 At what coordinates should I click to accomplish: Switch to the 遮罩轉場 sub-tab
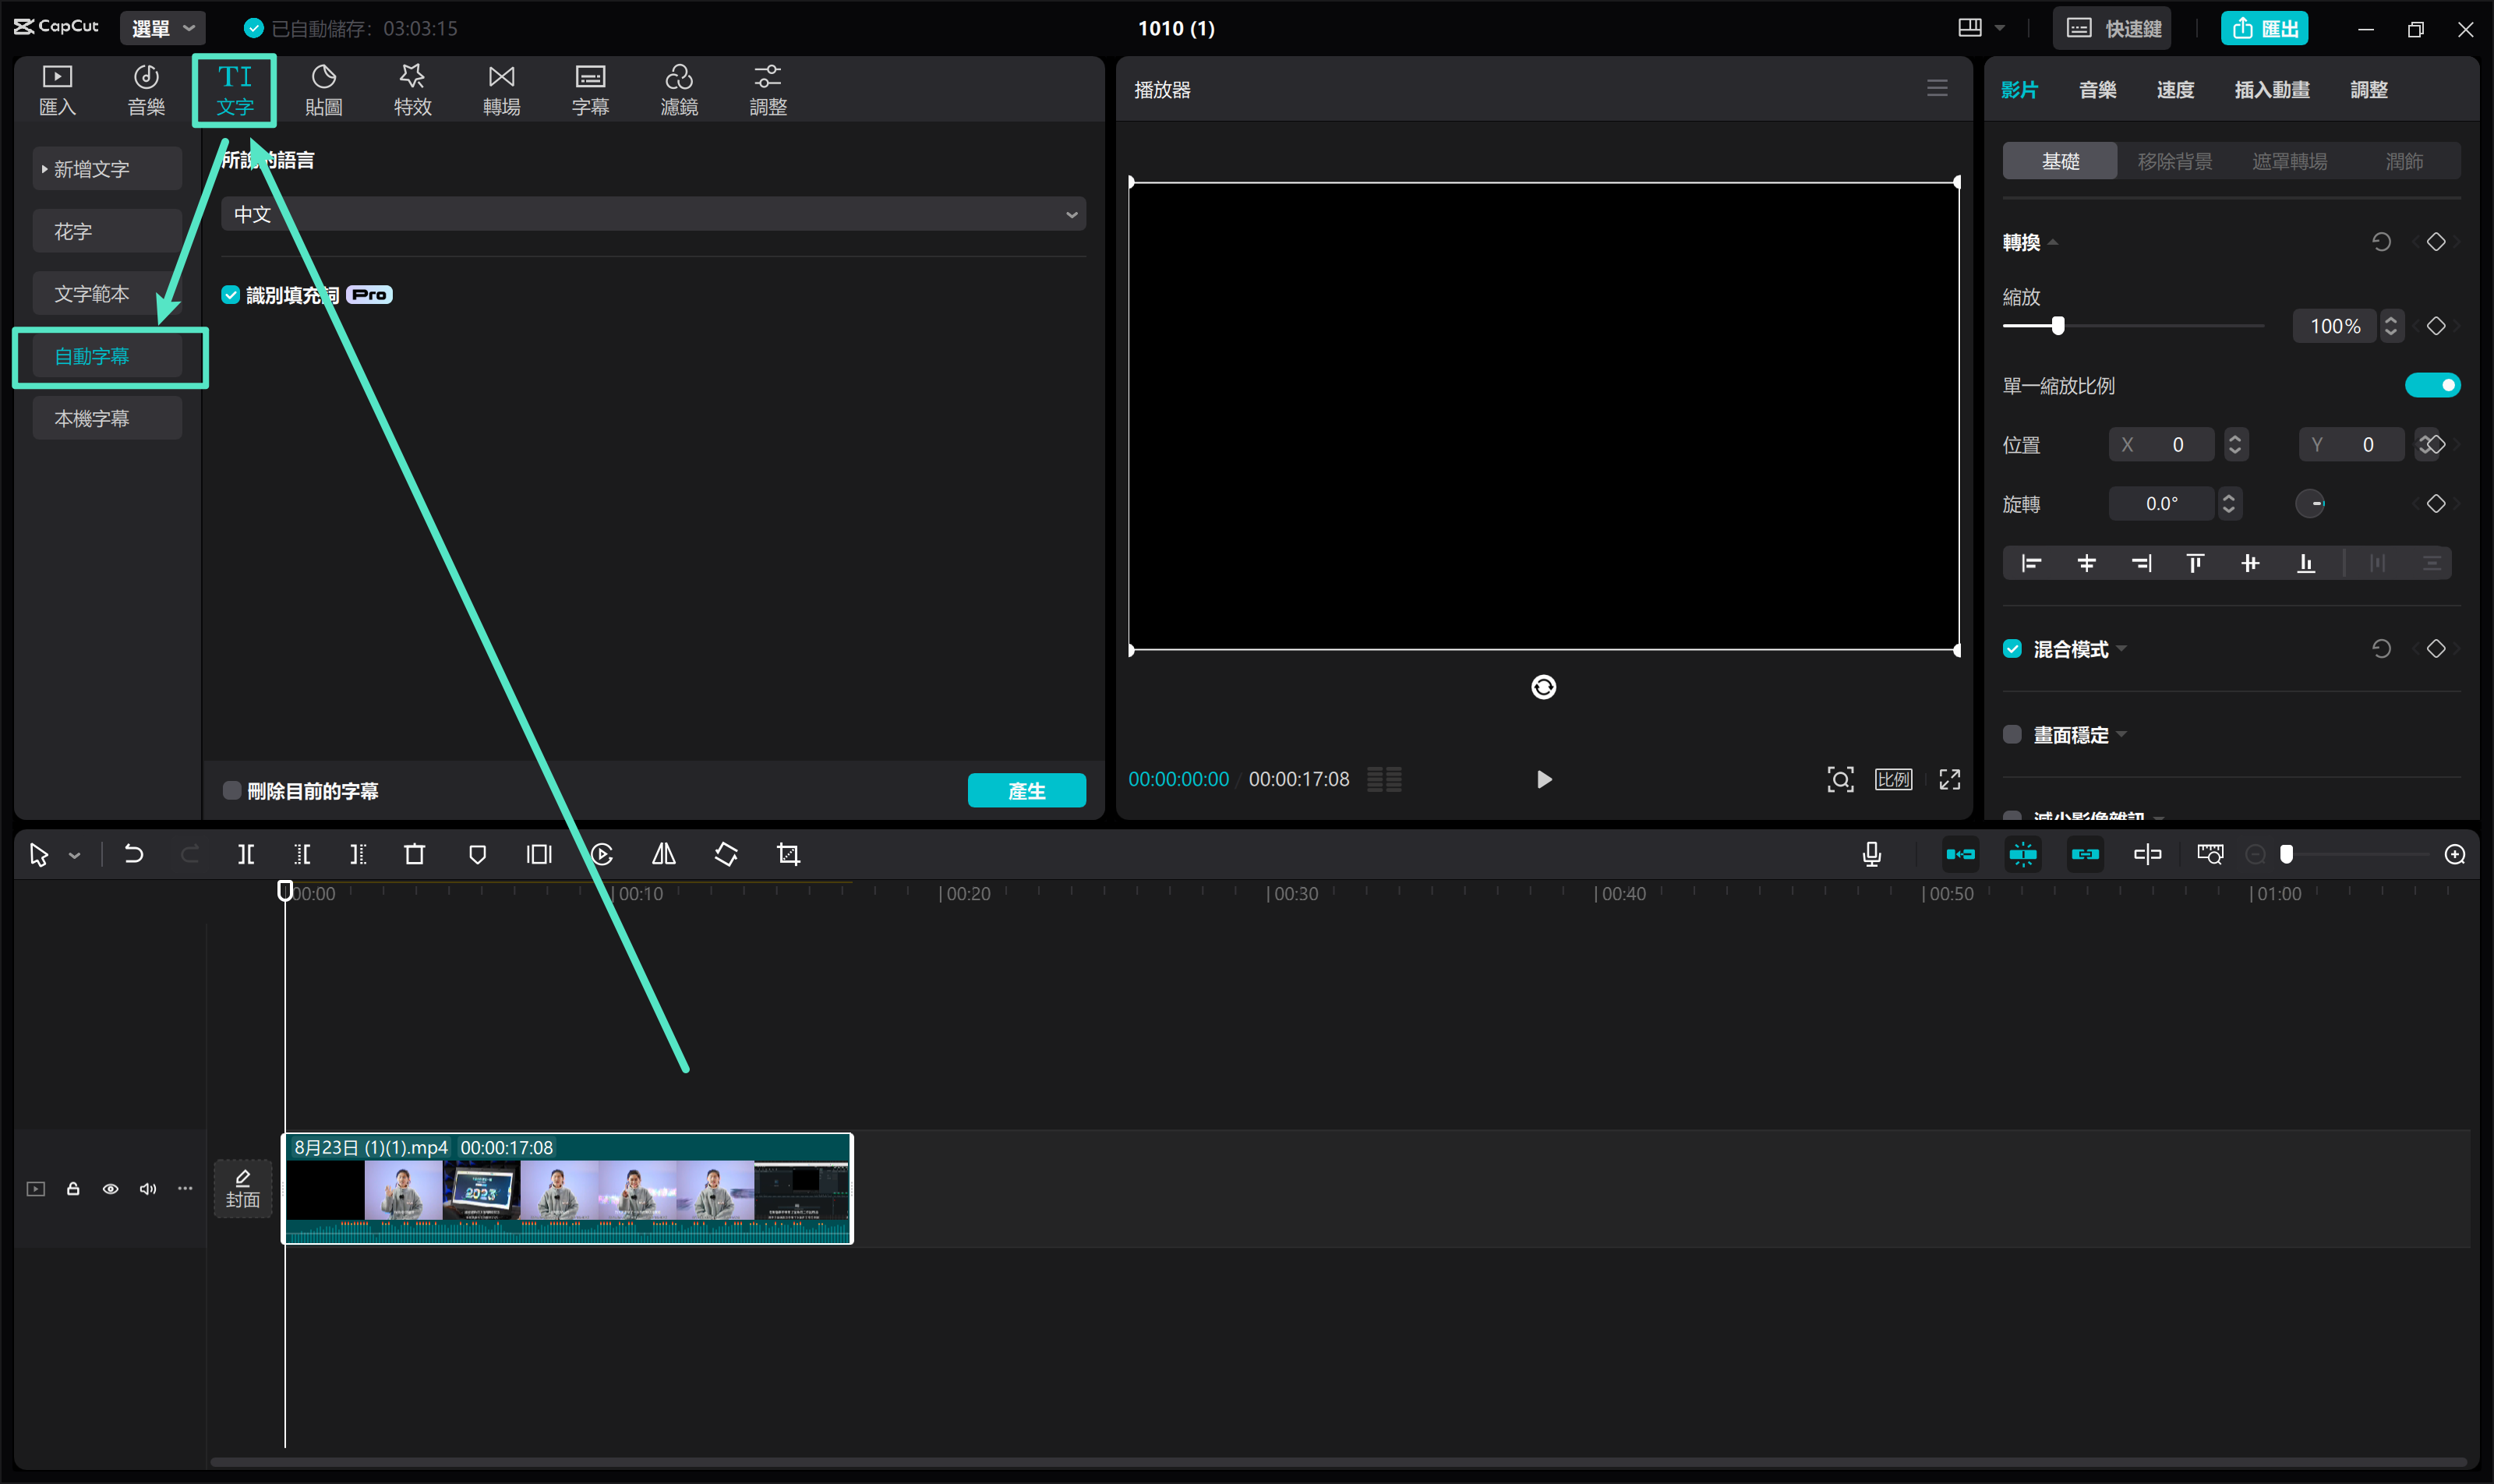2289,161
